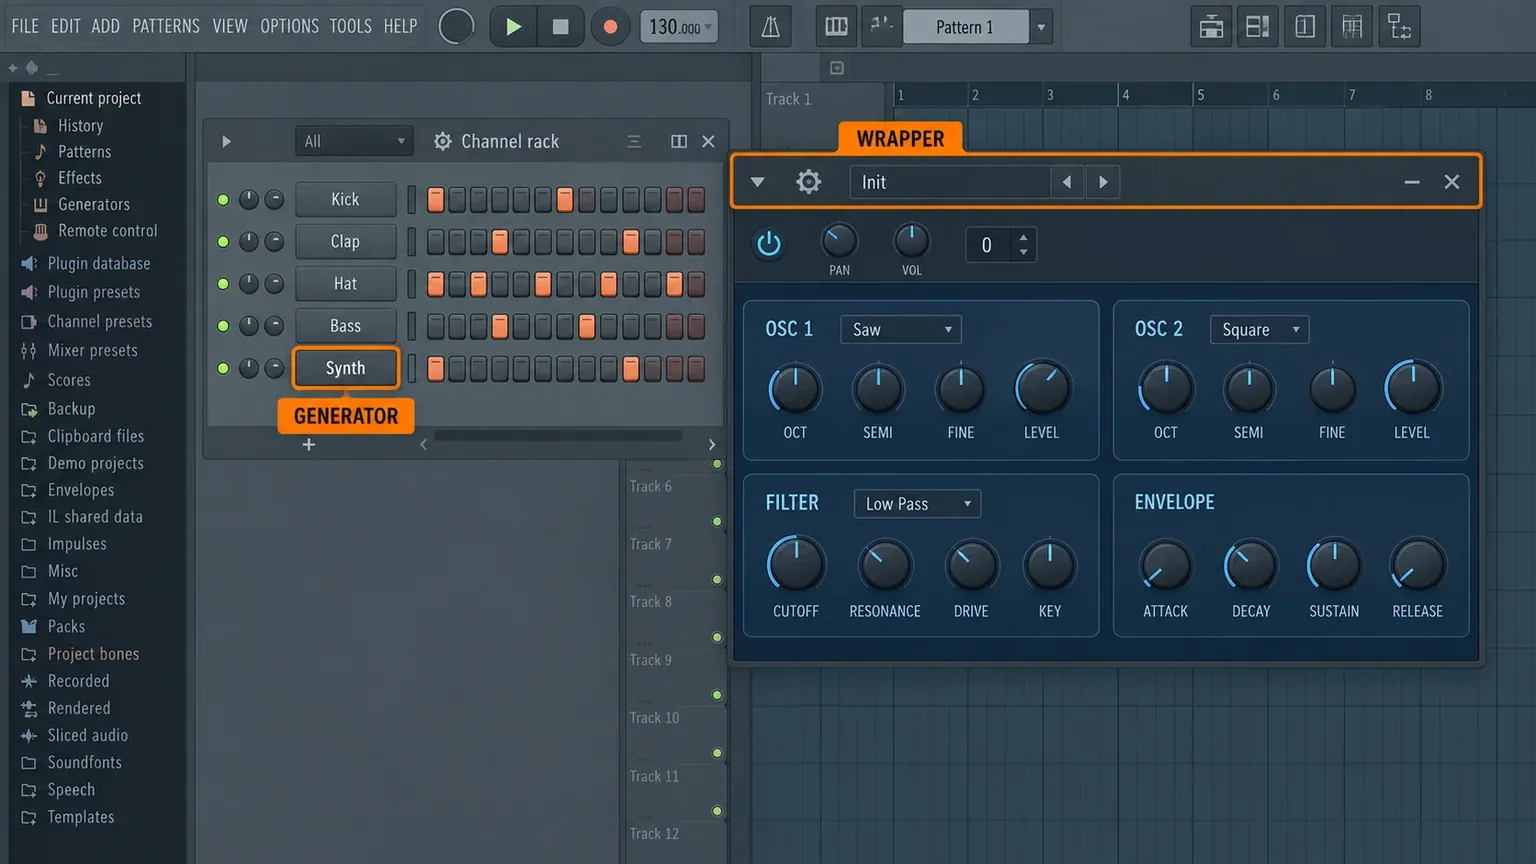Start playback with the Play button

513,27
